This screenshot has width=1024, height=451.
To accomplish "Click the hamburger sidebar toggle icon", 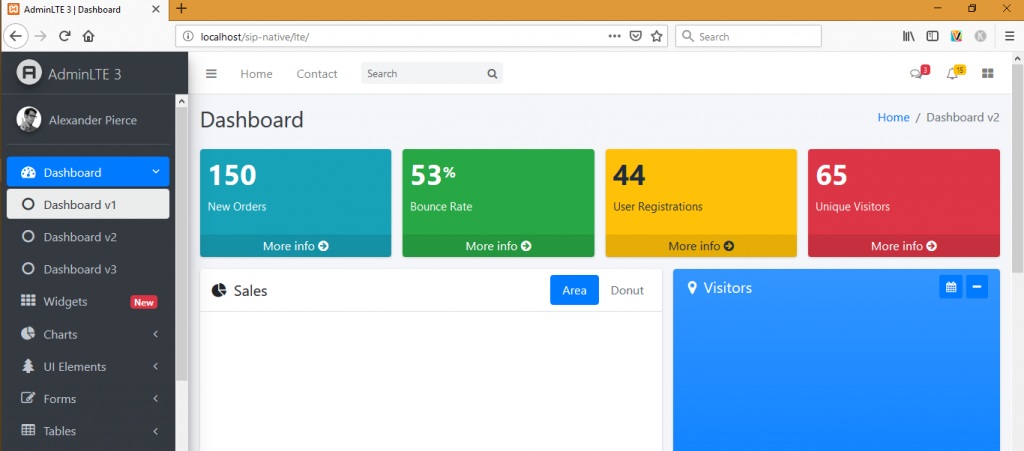I will click(x=211, y=74).
